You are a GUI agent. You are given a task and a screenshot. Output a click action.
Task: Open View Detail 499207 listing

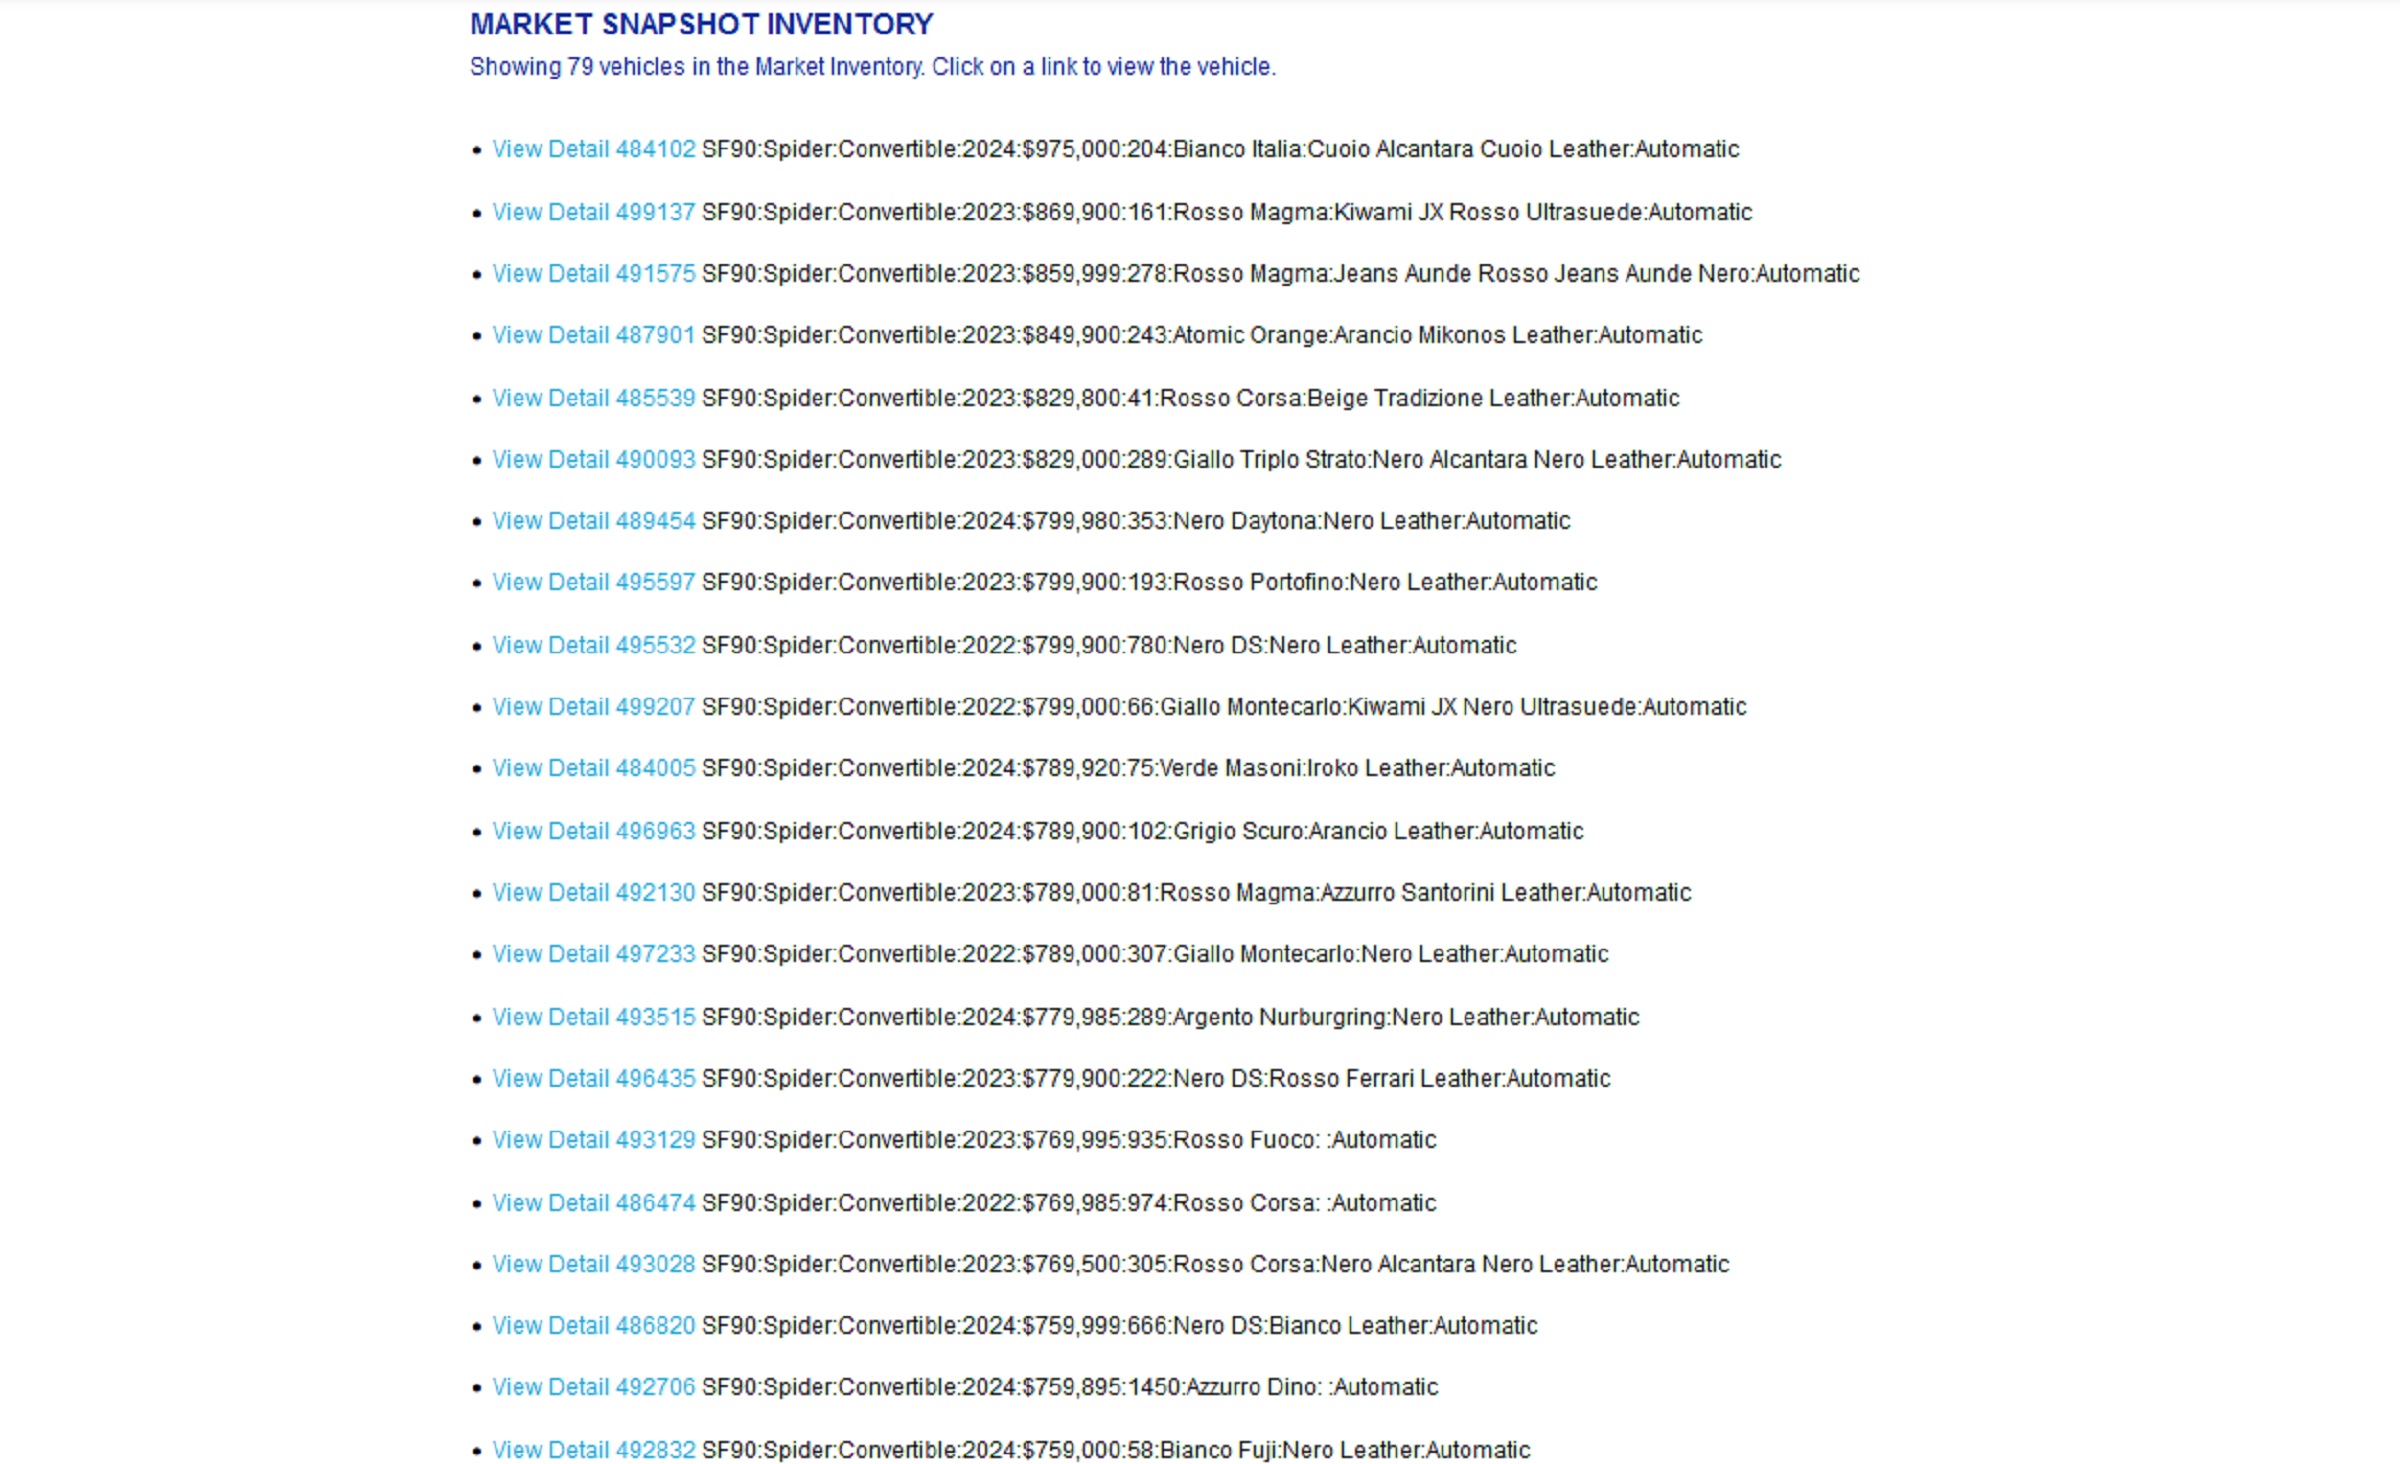pyautogui.click(x=593, y=707)
